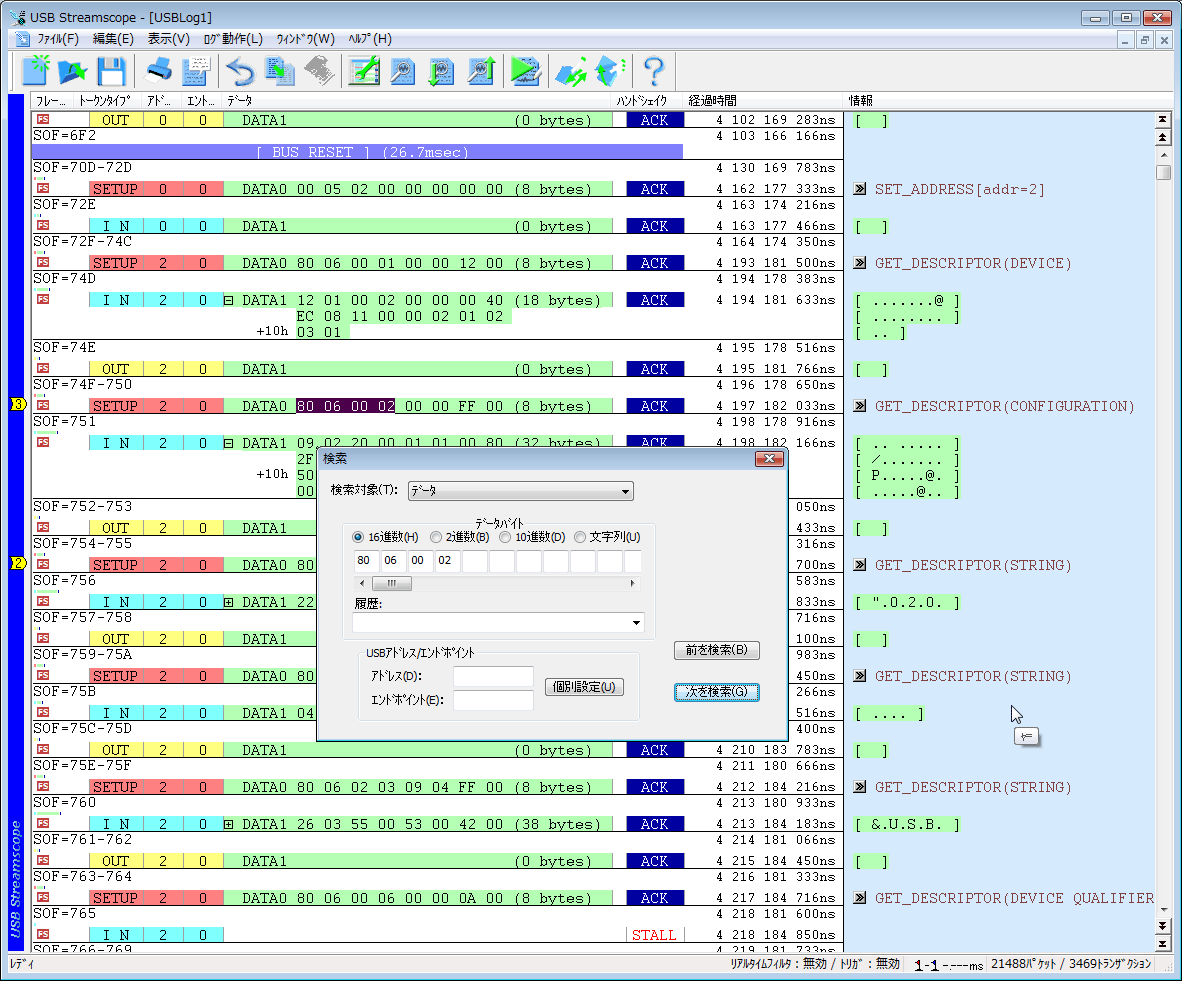The width and height of the screenshot is (1182, 981).
Task: Click left arrow of data byte scrollbar
Action: coord(362,583)
